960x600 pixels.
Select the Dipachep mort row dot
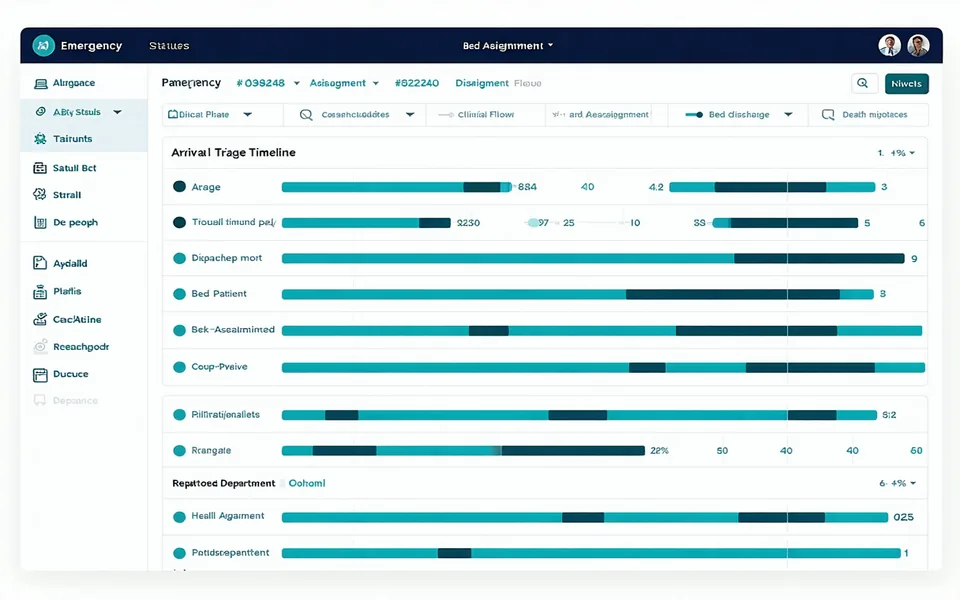click(x=179, y=258)
